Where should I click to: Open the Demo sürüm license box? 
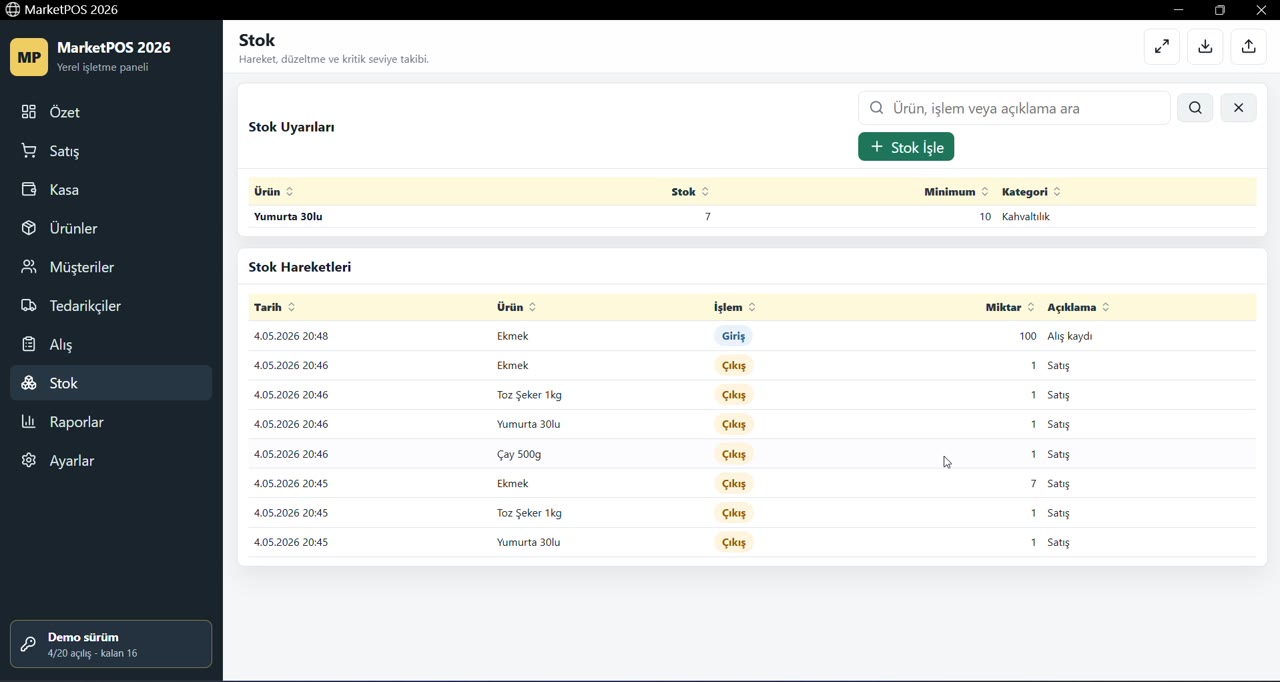tap(111, 644)
